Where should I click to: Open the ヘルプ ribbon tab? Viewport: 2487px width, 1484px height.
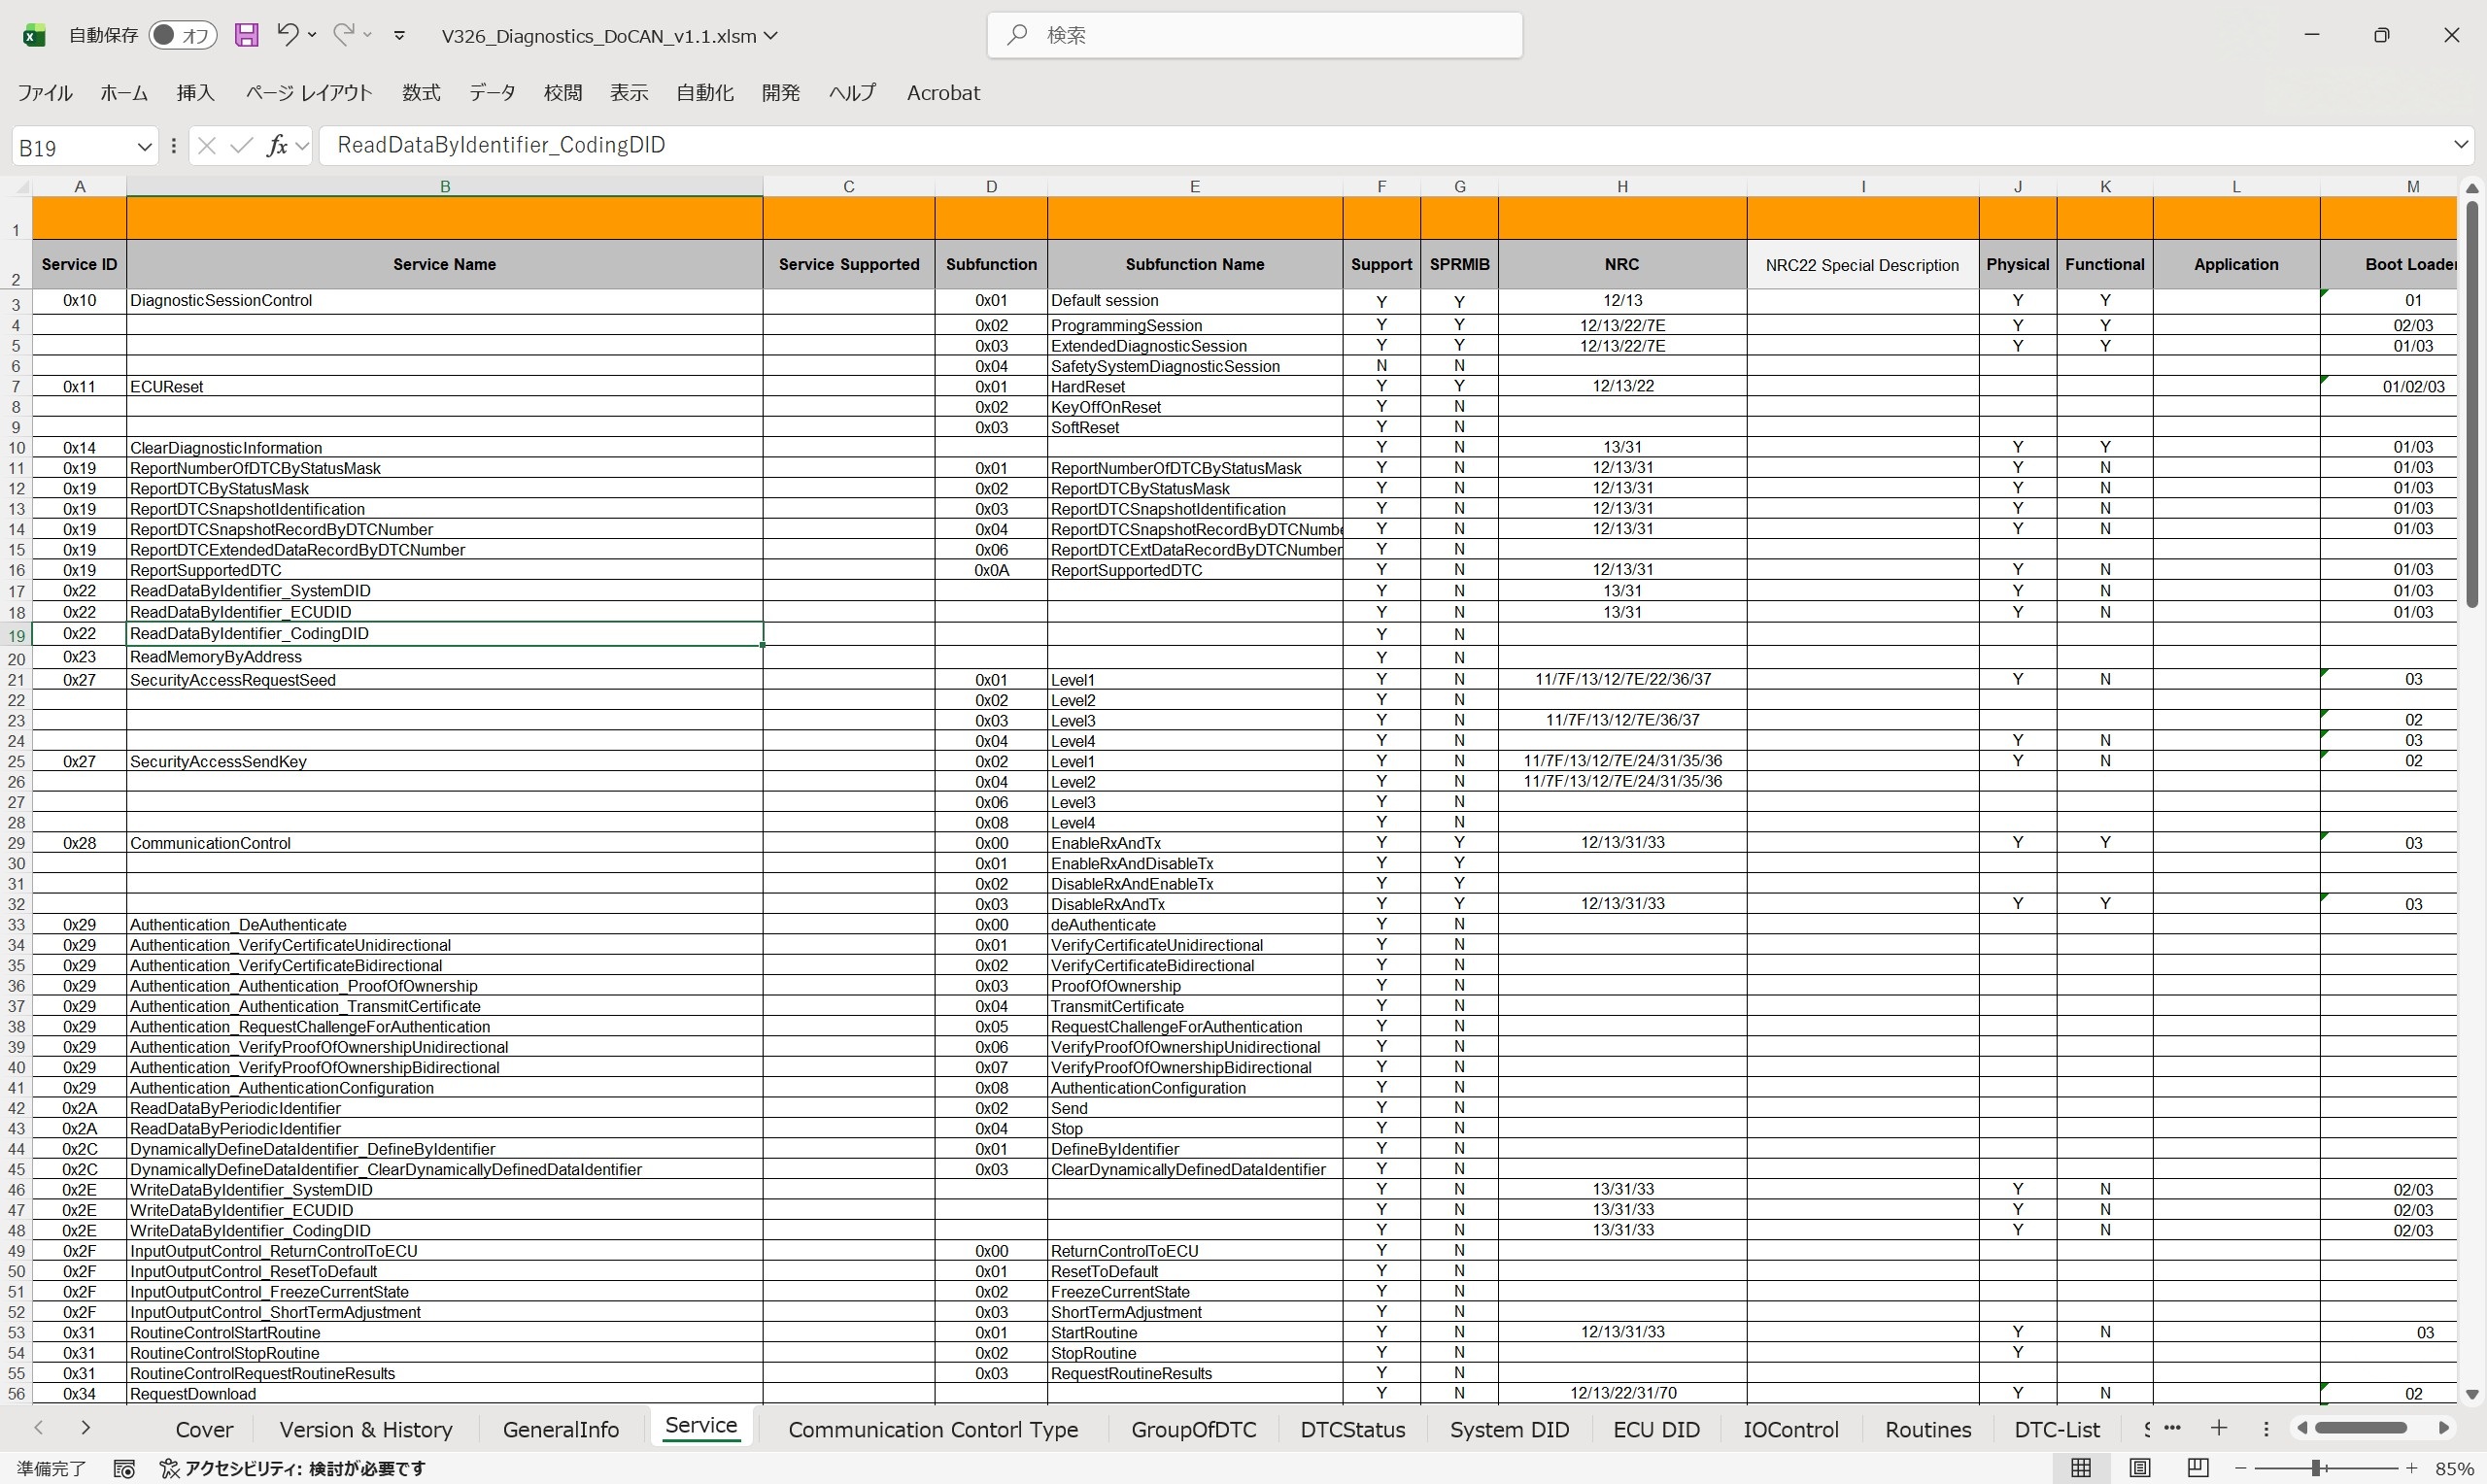[853, 93]
